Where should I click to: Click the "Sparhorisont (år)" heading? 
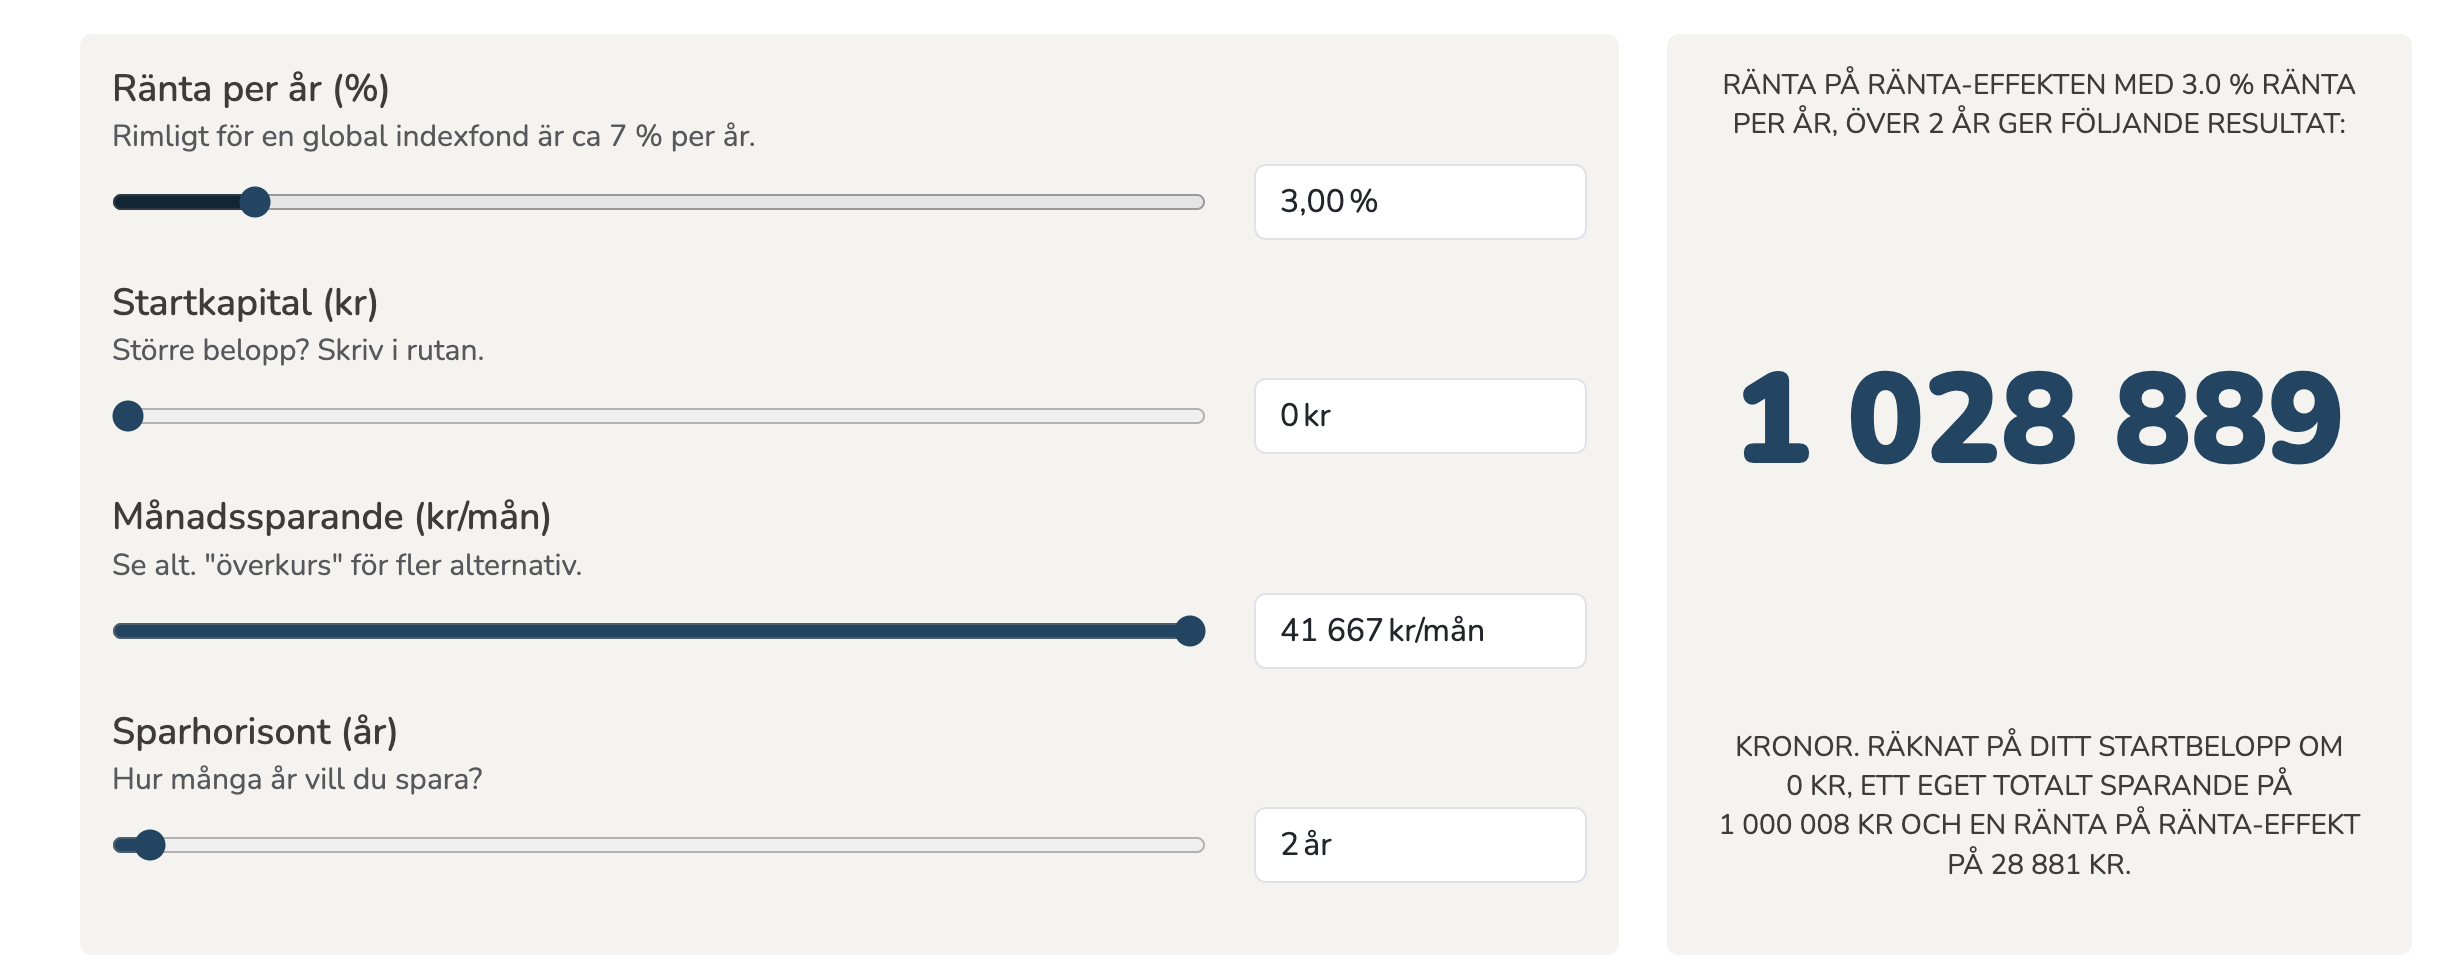[254, 732]
